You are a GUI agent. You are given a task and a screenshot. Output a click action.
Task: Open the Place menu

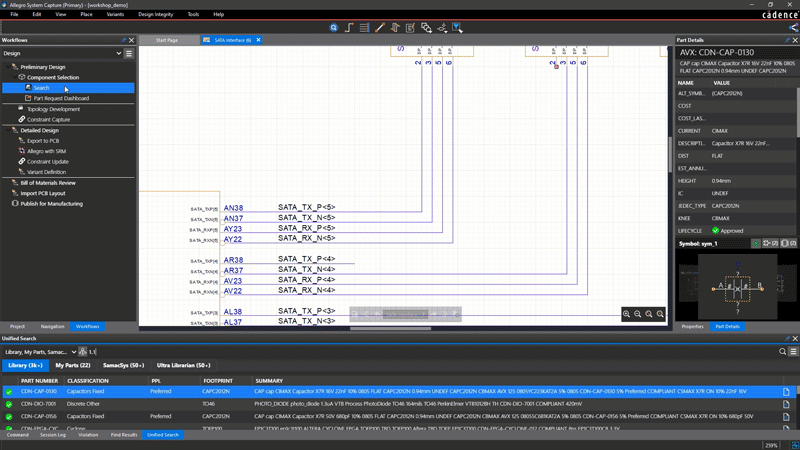click(x=86, y=14)
